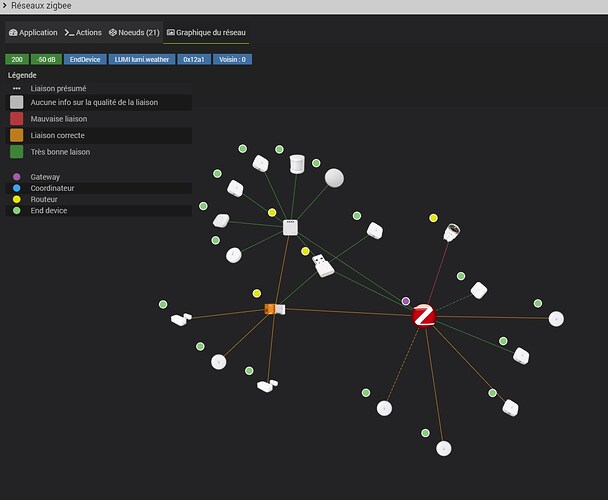Switch to the Actions tab
The image size is (608, 500).
pos(83,33)
